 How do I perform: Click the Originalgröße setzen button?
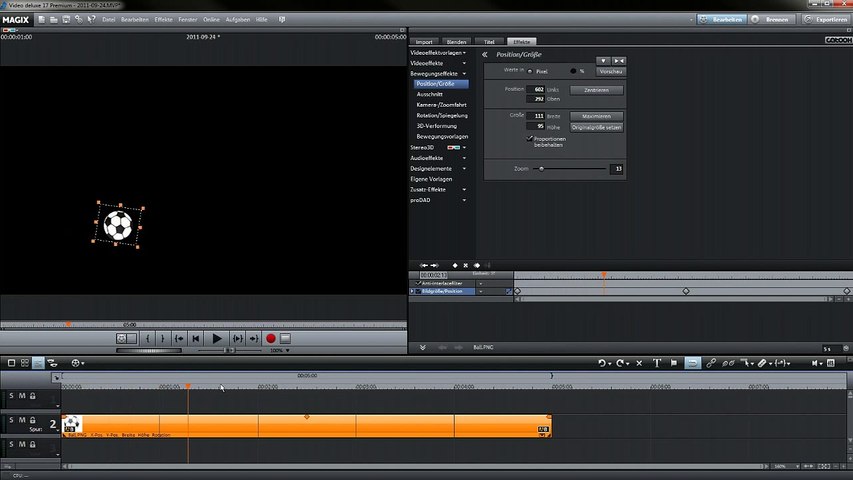pos(597,127)
